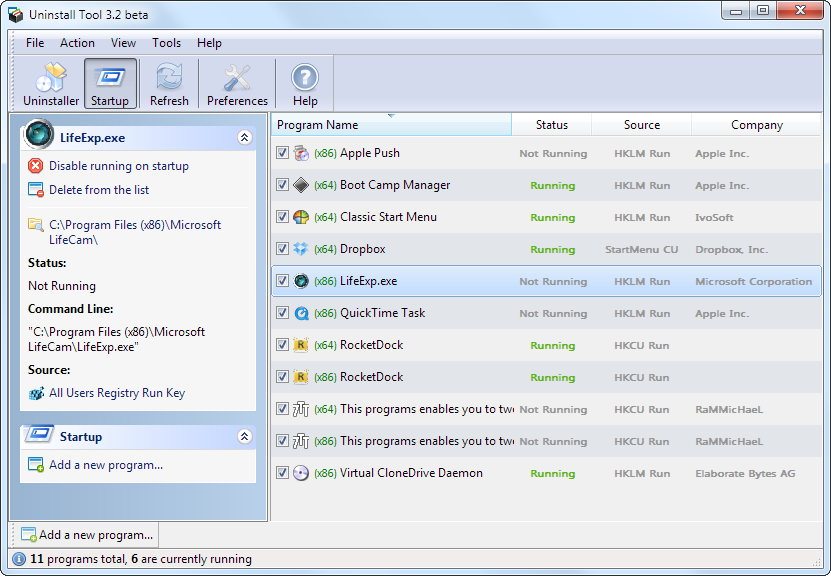Uncheck the Boot Camp Manager checkbox
This screenshot has height=576, width=831.
(x=282, y=185)
